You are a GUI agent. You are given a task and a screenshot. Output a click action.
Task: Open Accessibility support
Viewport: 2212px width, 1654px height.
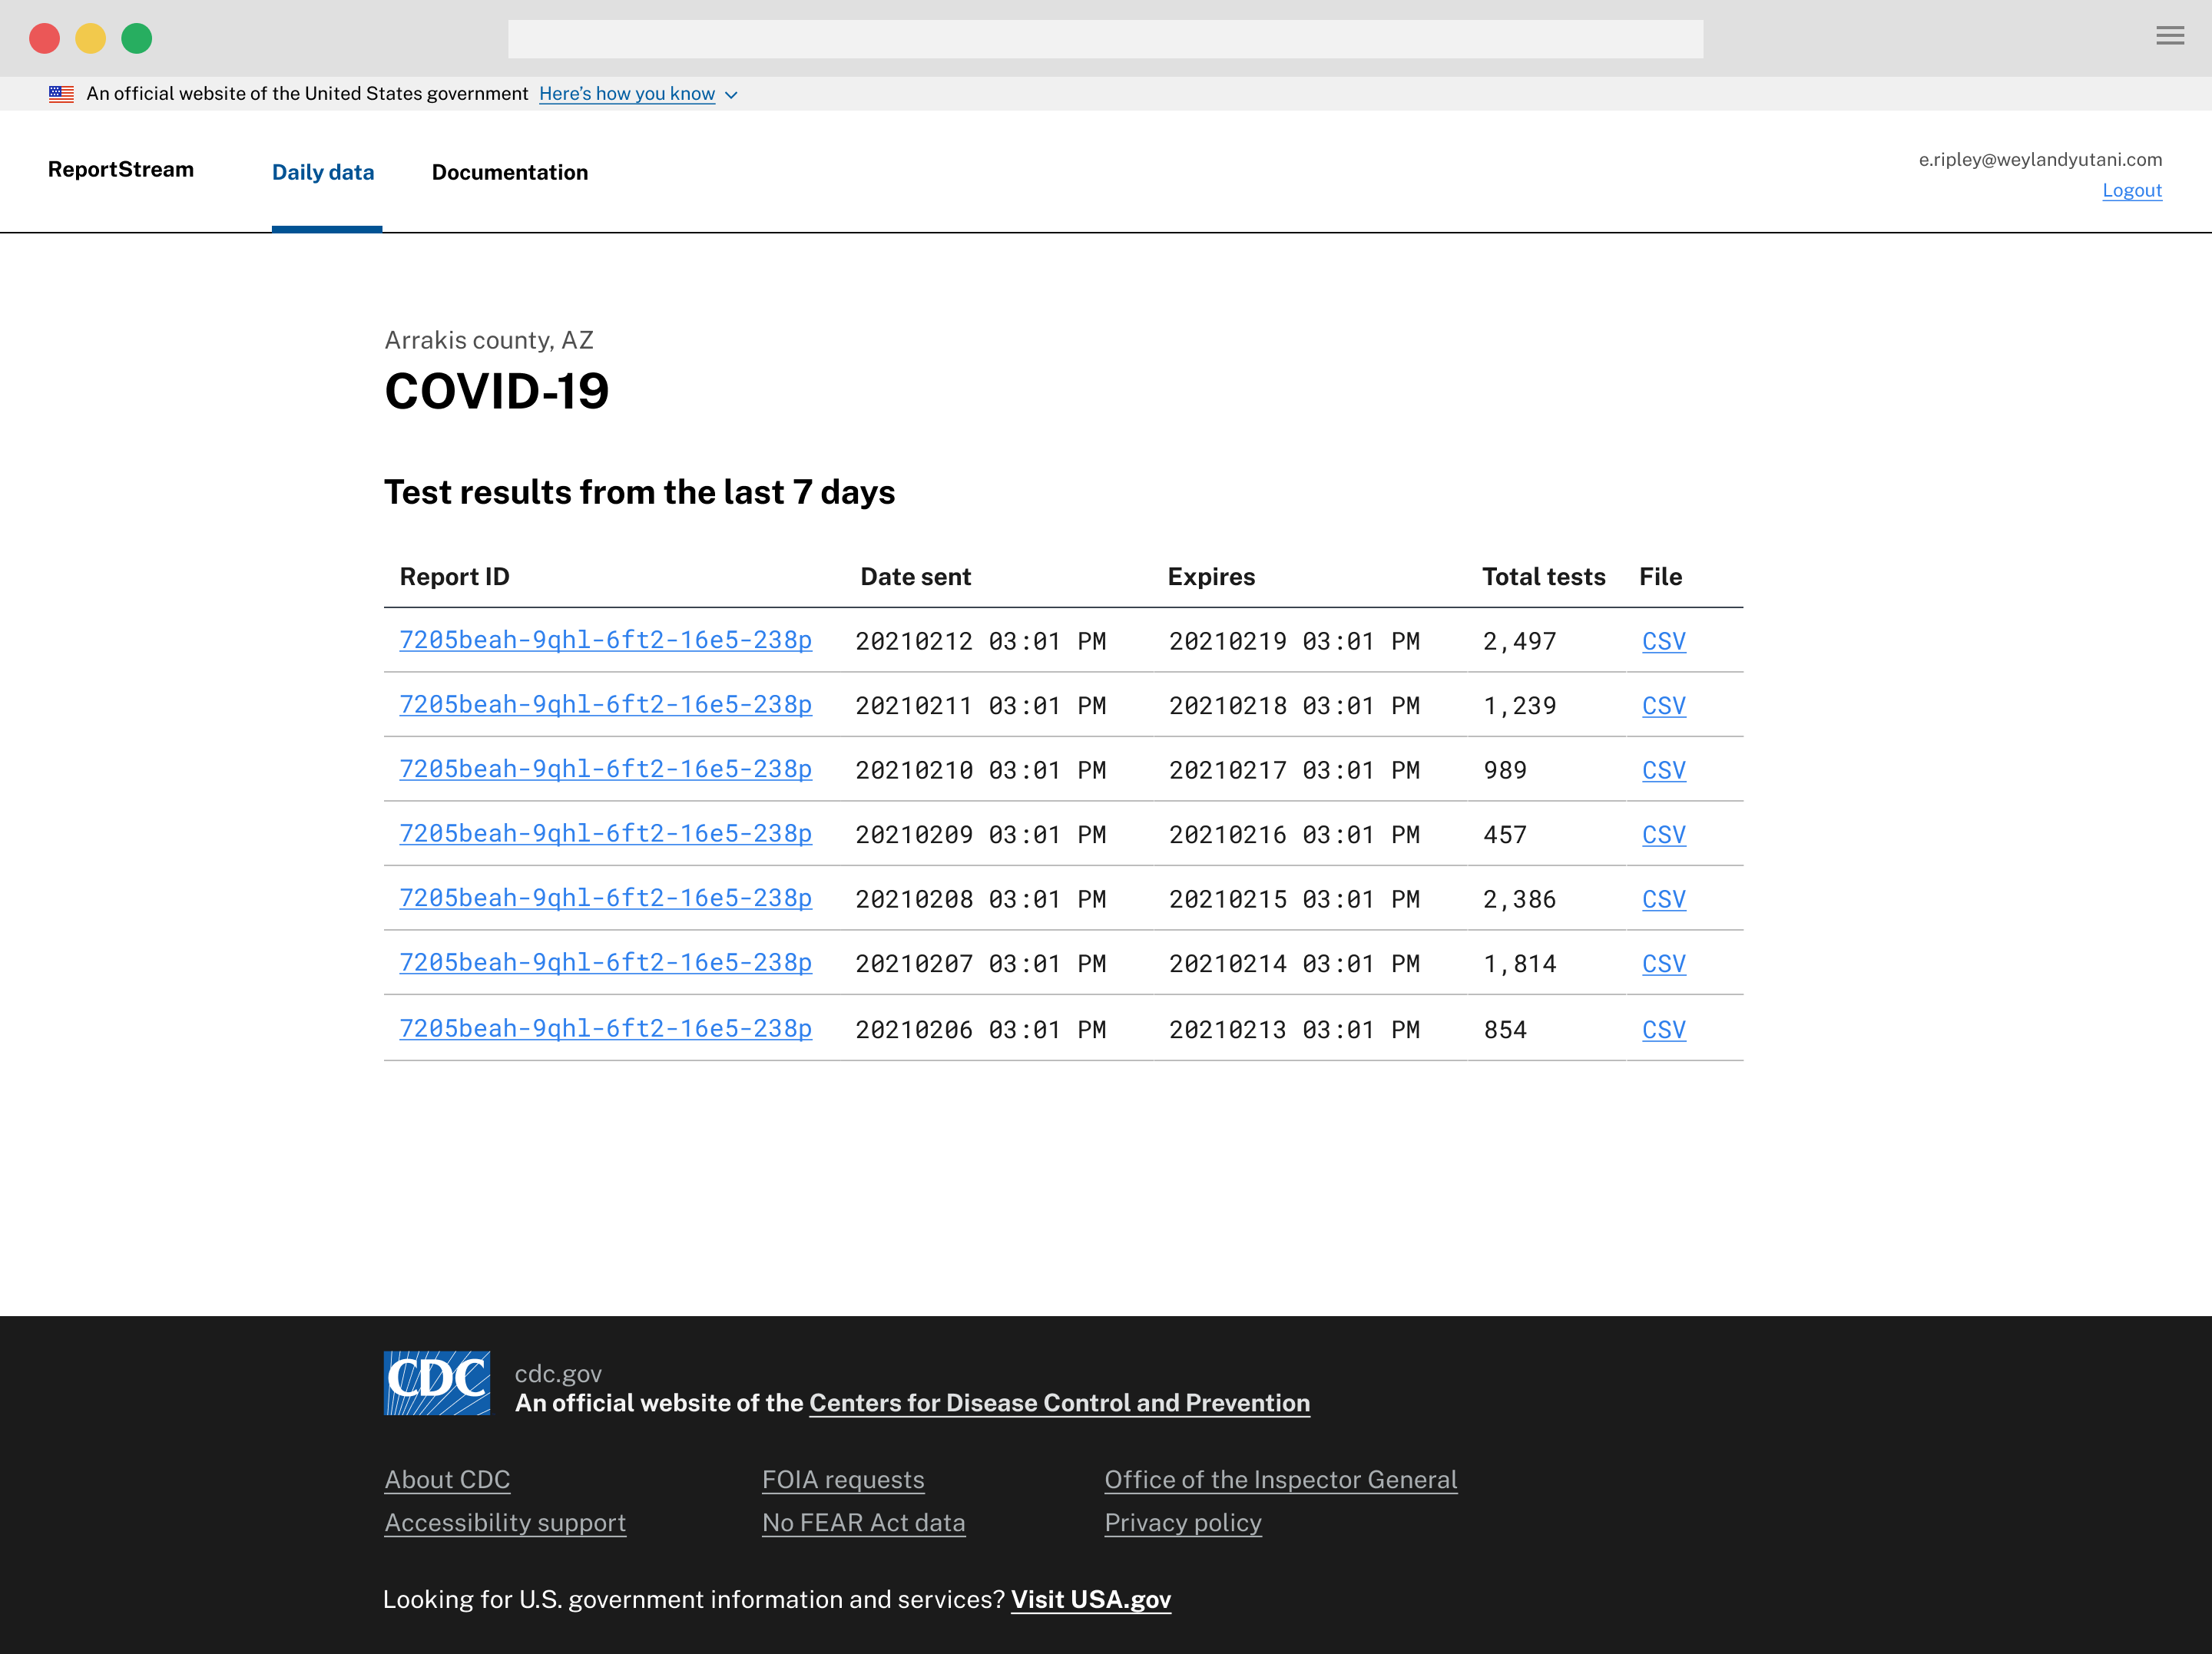click(505, 1522)
